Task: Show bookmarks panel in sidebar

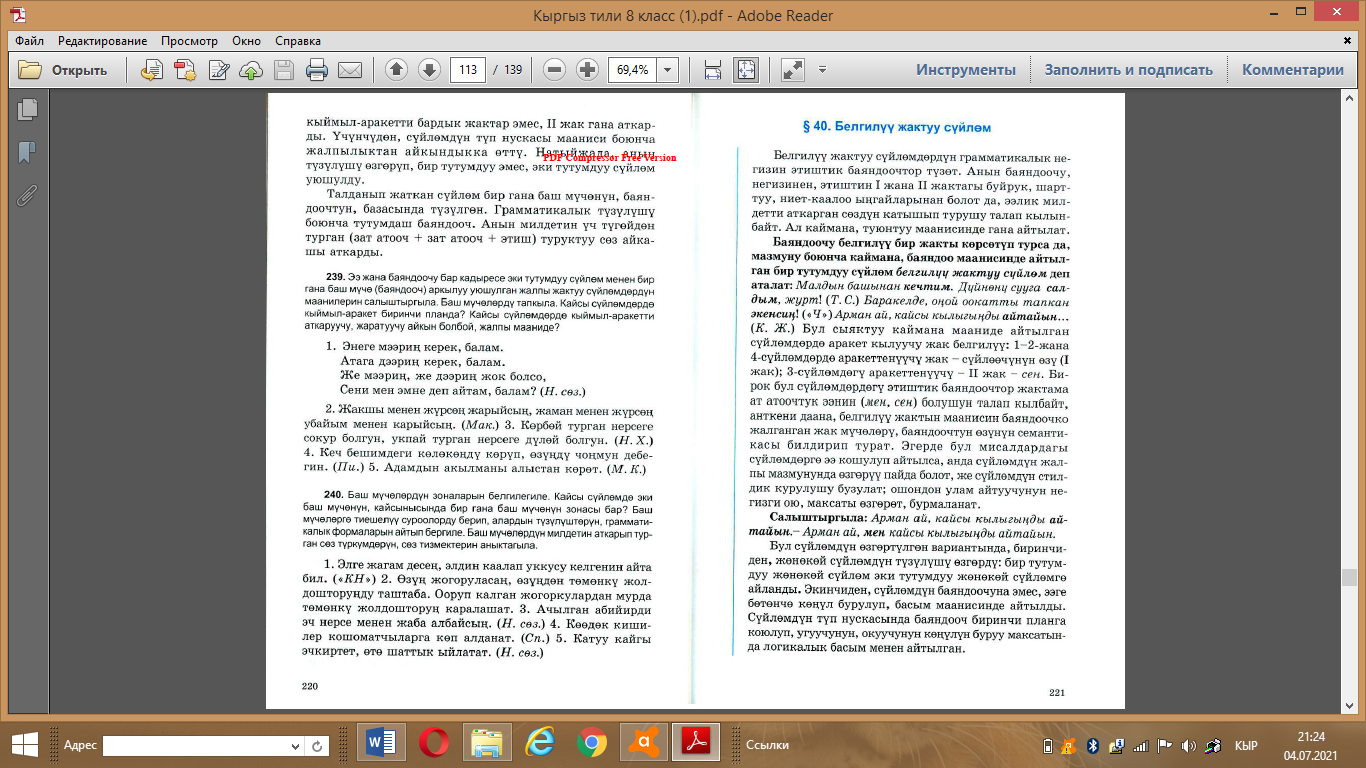Action: click(27, 152)
